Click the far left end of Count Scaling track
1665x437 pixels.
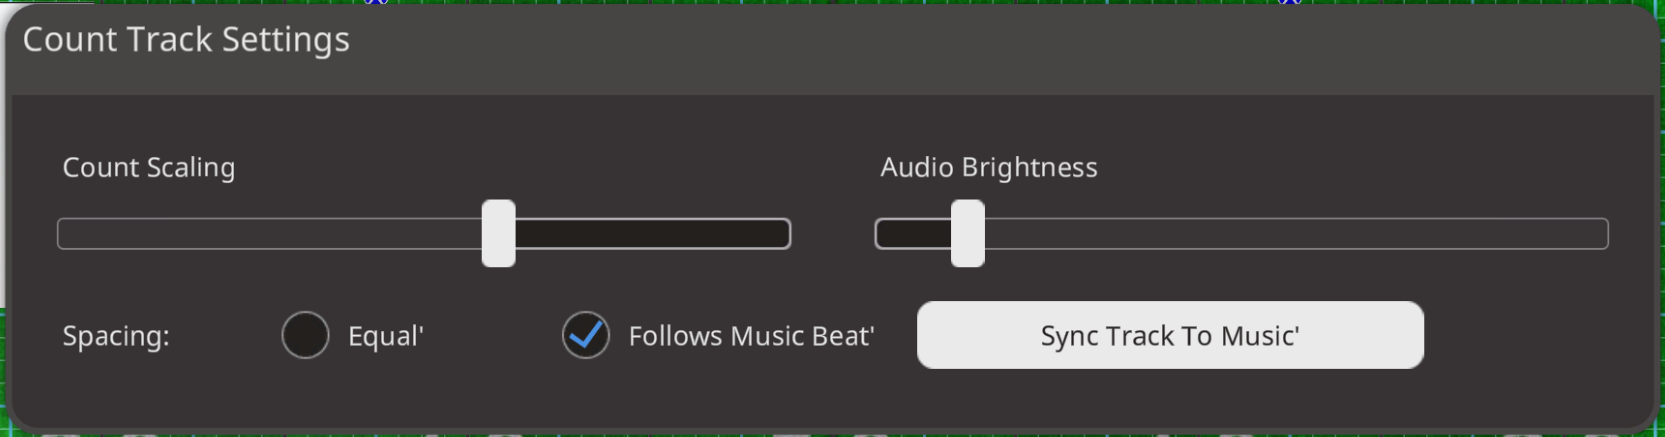64,234
